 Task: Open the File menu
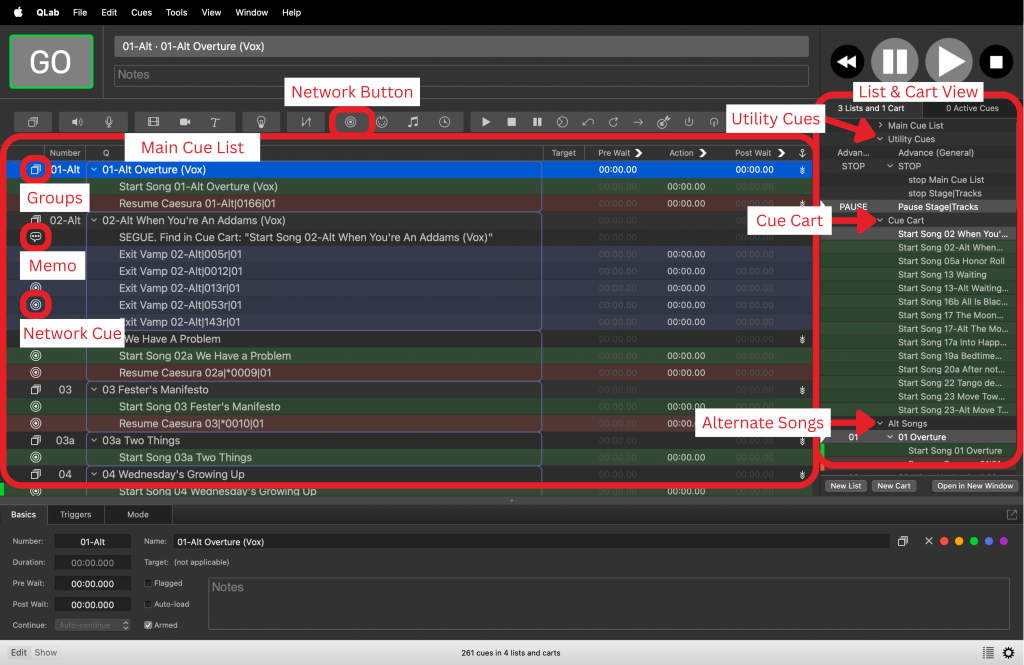pyautogui.click(x=80, y=12)
